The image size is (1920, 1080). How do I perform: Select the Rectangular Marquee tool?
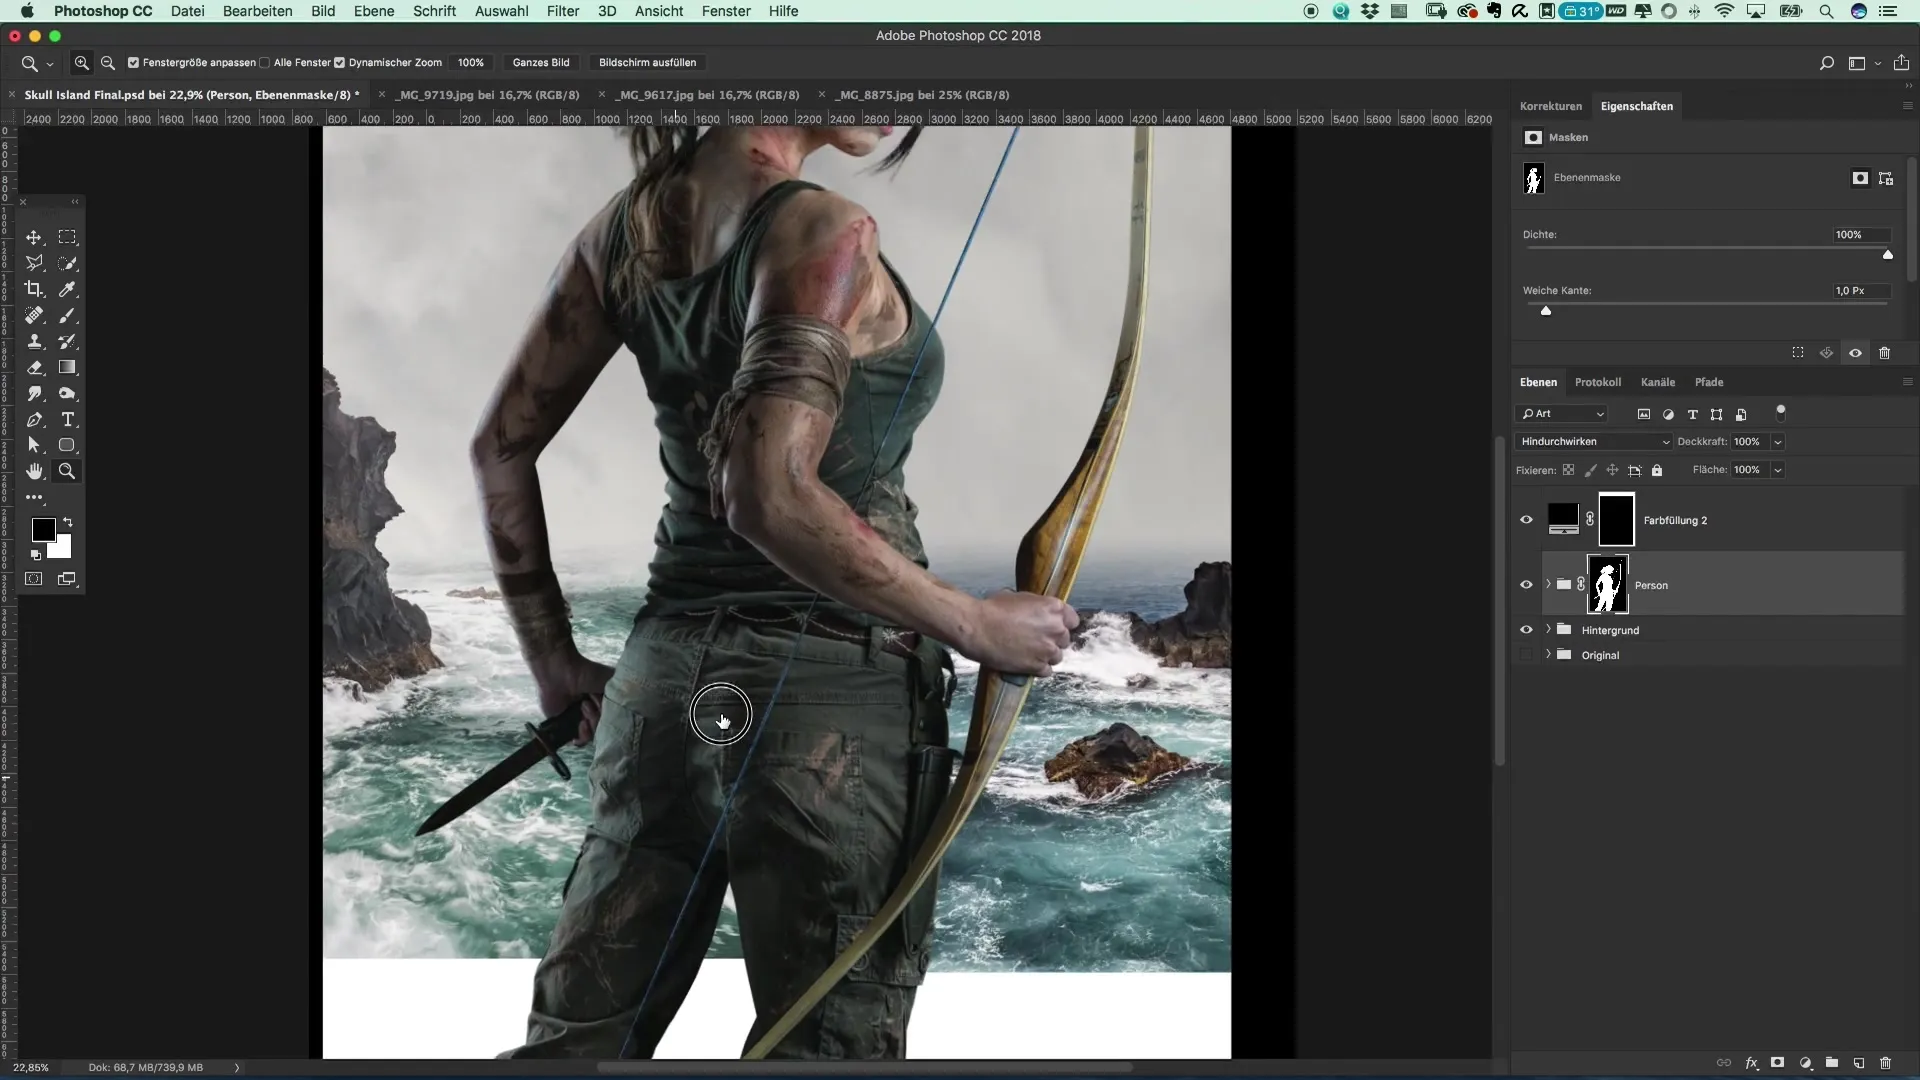pos(67,237)
